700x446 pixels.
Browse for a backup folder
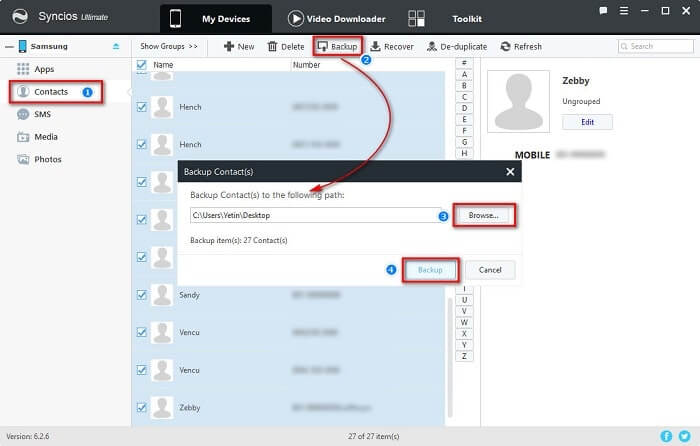484,215
